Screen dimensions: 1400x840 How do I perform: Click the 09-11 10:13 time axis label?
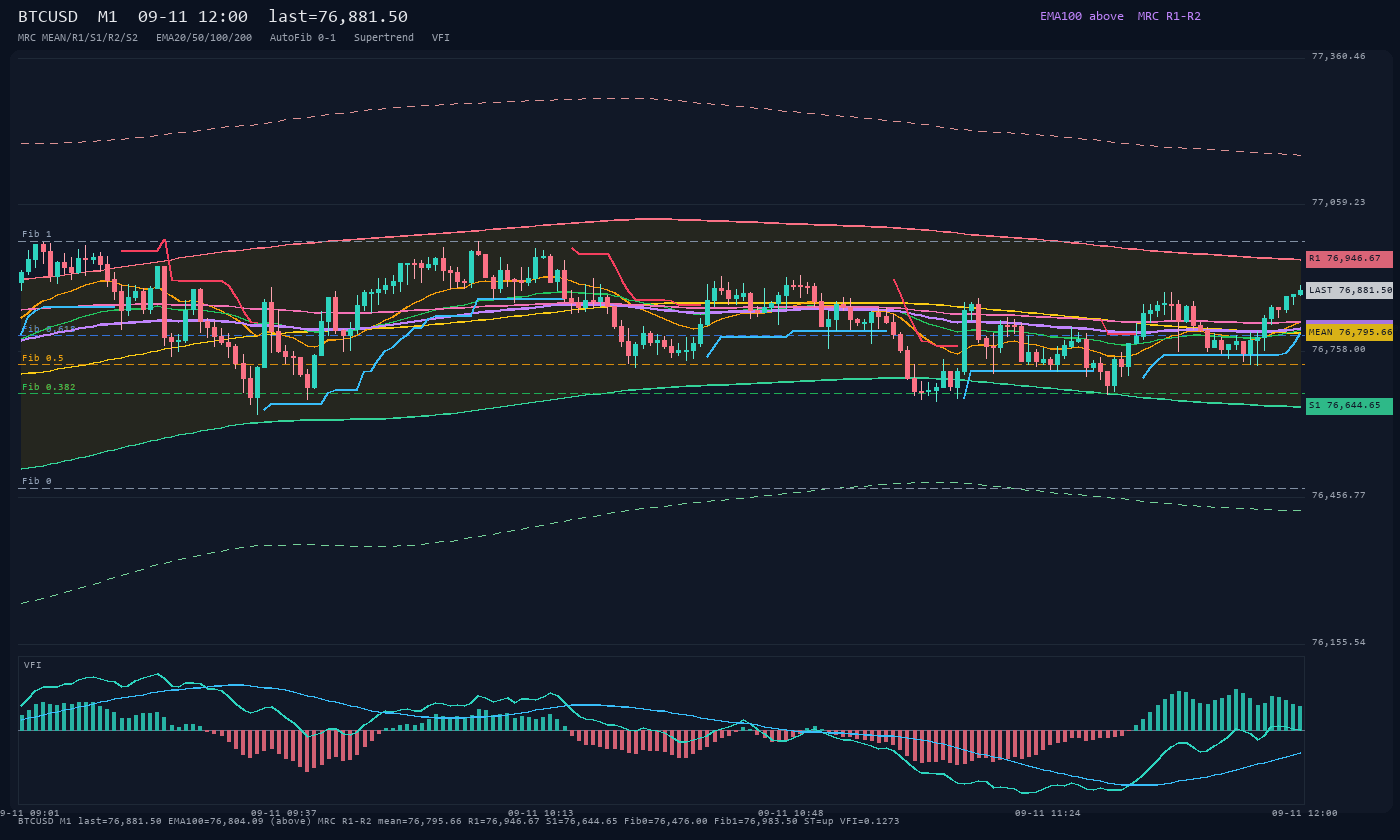(x=541, y=813)
